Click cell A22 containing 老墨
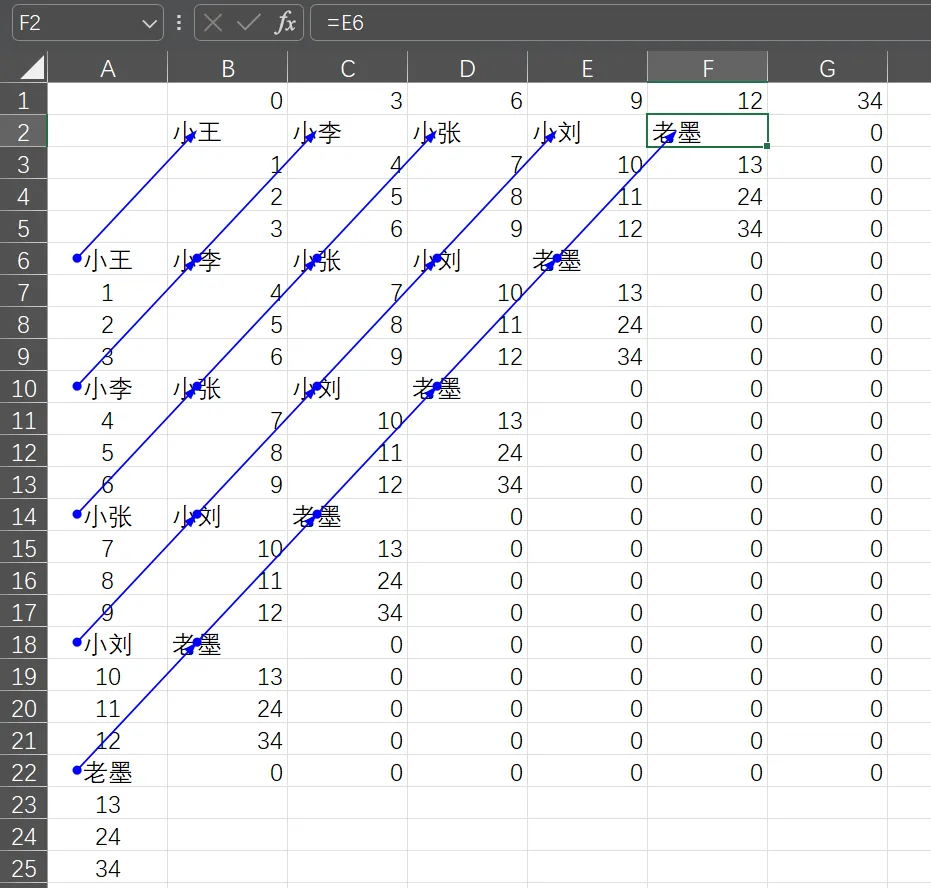The height and width of the screenshot is (888, 931). pos(107,773)
